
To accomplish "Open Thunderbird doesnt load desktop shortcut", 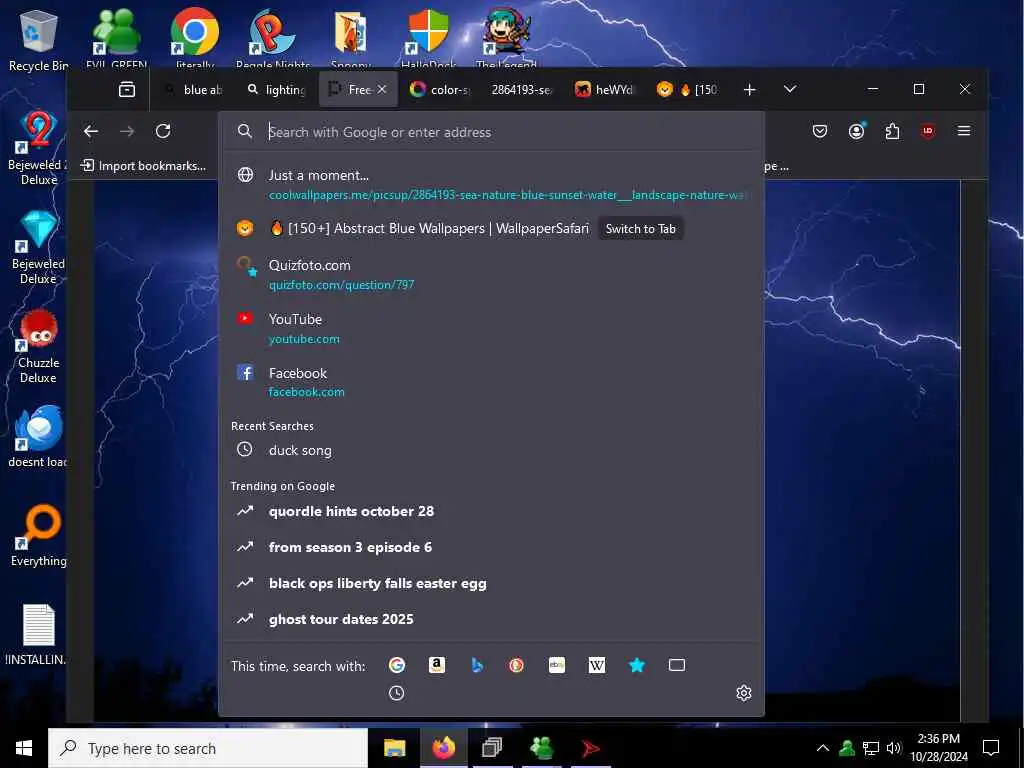I will (x=38, y=436).
